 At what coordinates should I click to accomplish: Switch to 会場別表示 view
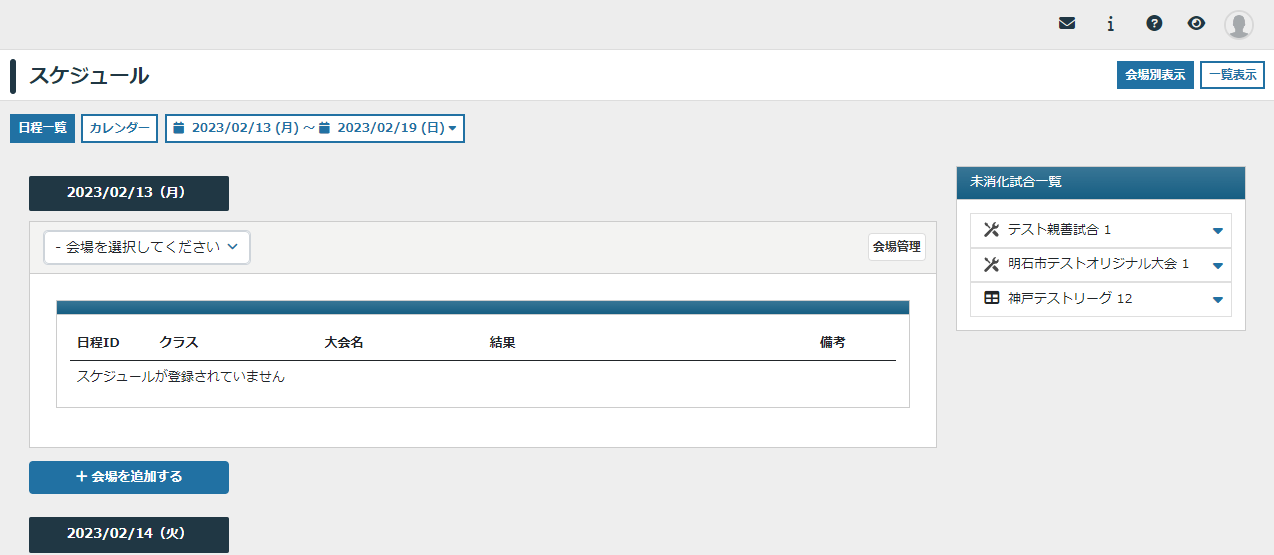[x=1155, y=75]
